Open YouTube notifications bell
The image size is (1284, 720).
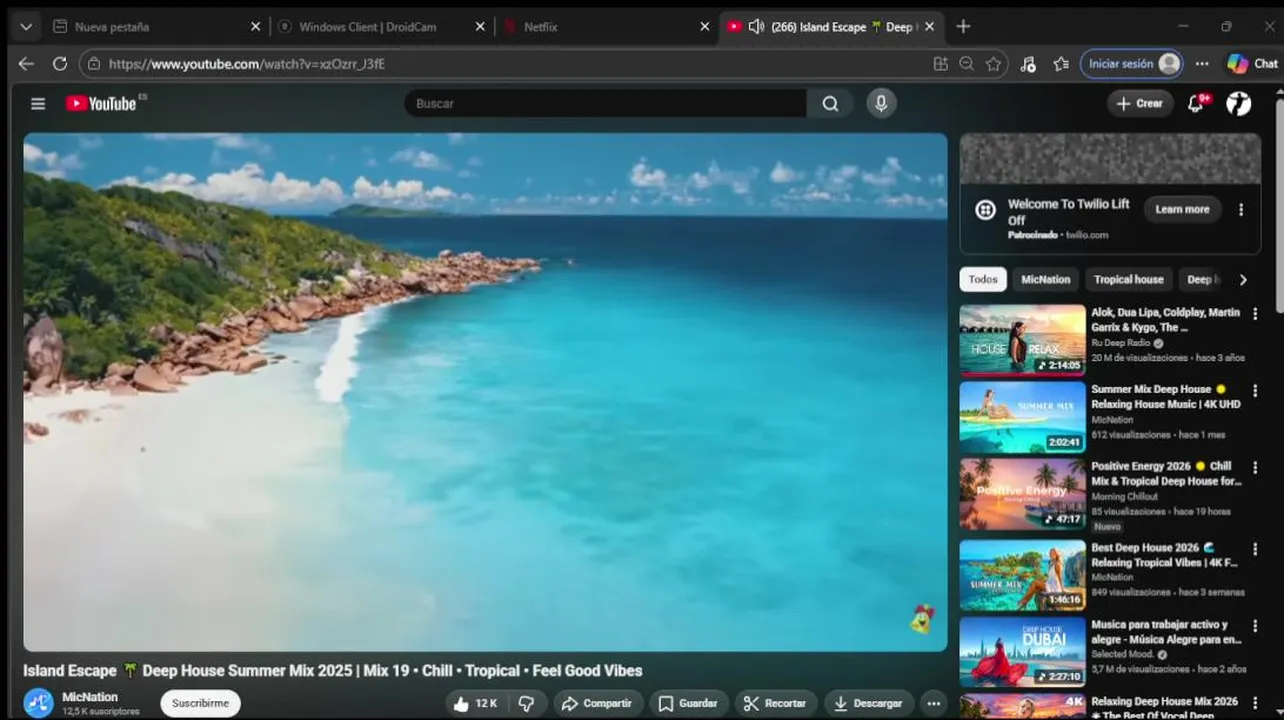tap(1196, 103)
